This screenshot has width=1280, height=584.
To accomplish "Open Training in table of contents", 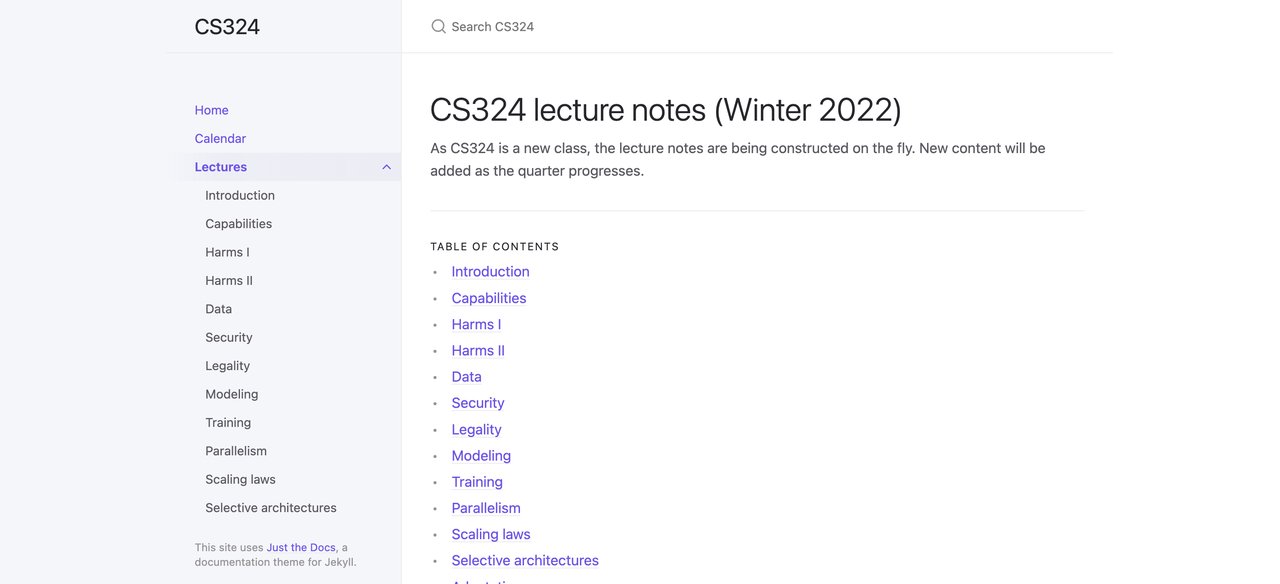I will pos(477,482).
